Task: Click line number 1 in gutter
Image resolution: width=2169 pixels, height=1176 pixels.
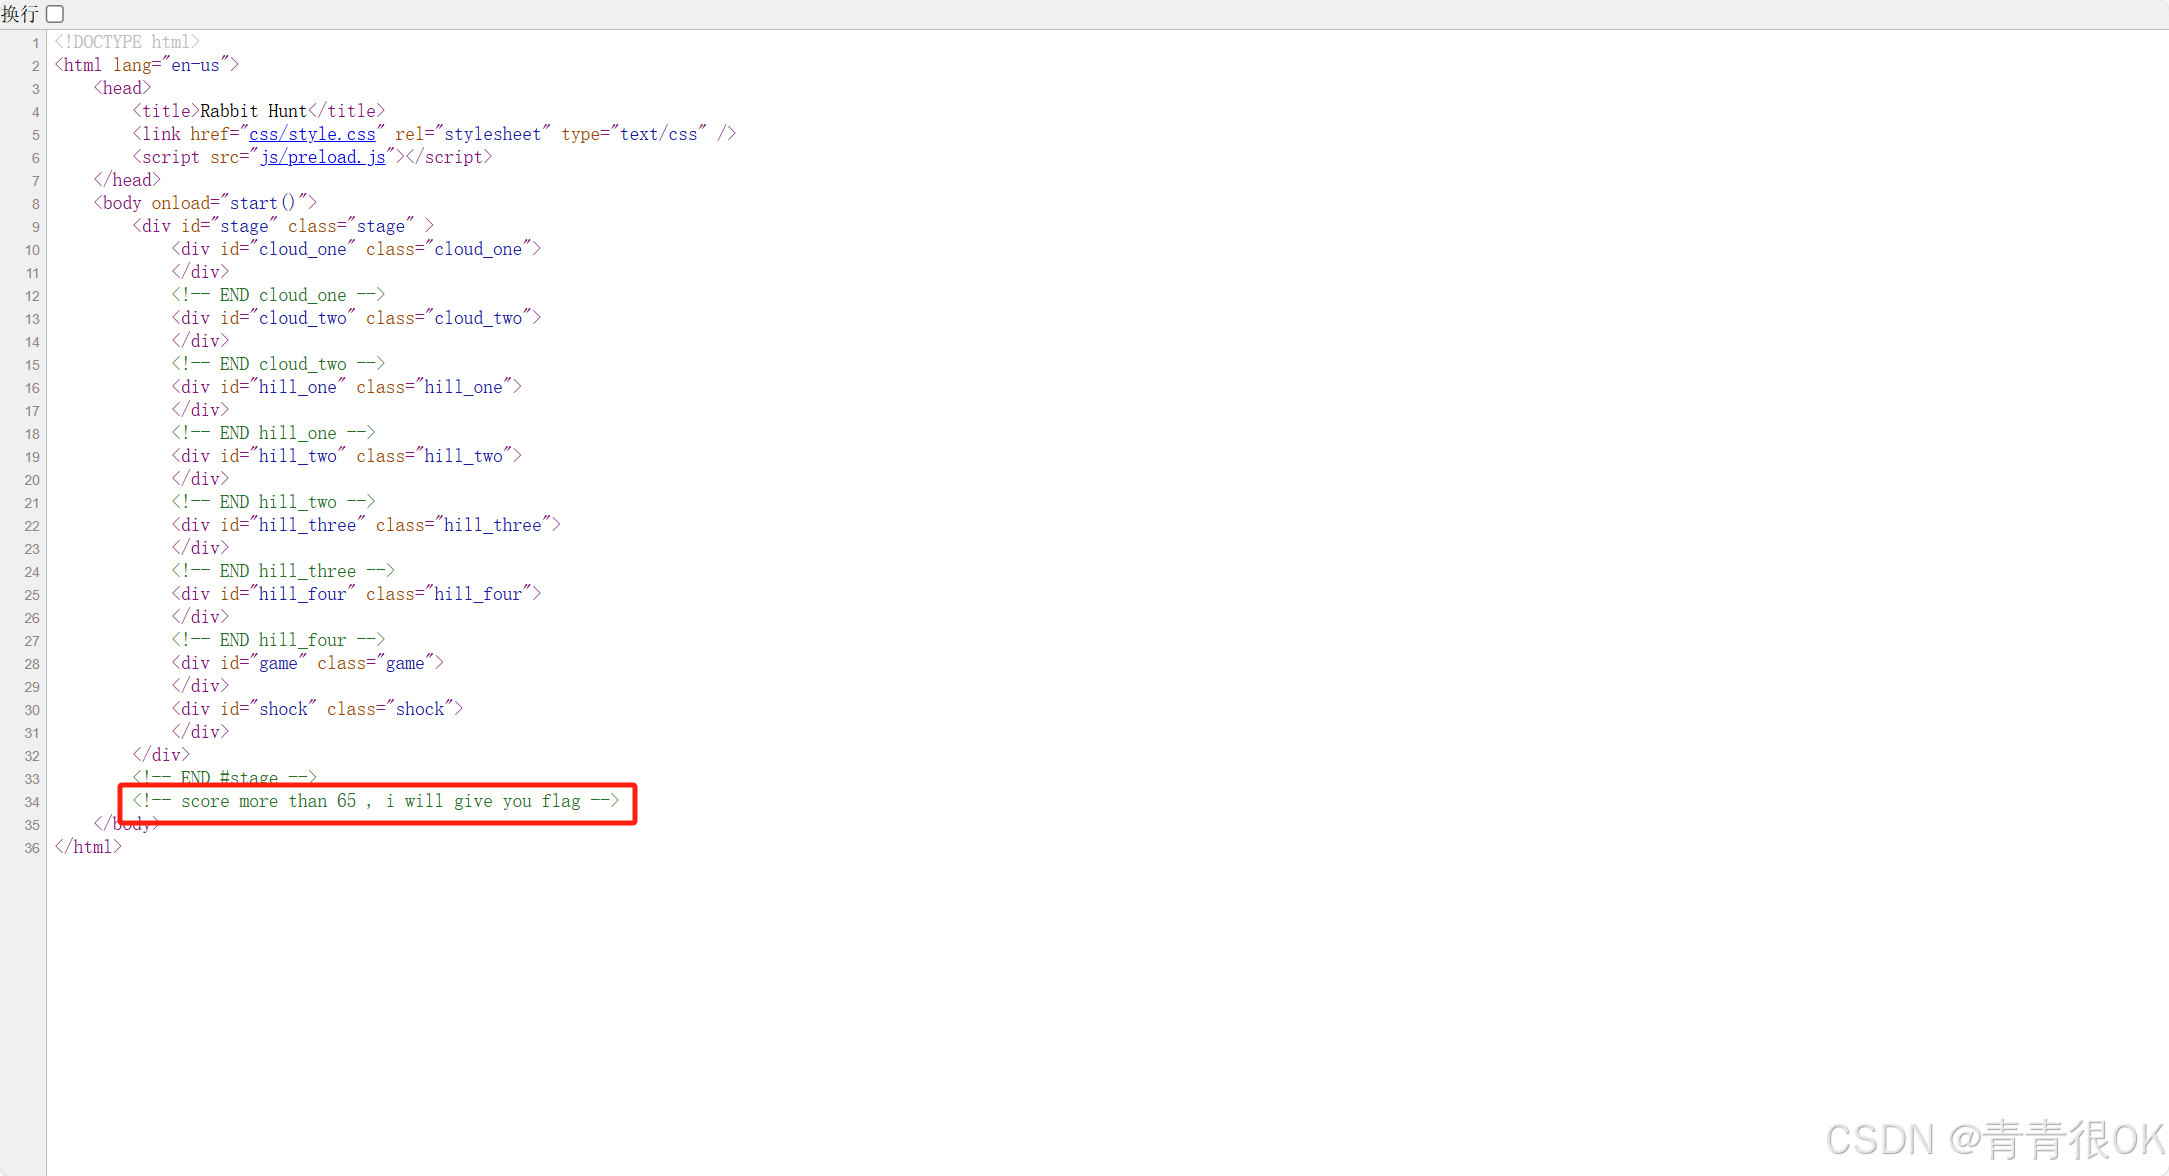Action: point(36,43)
